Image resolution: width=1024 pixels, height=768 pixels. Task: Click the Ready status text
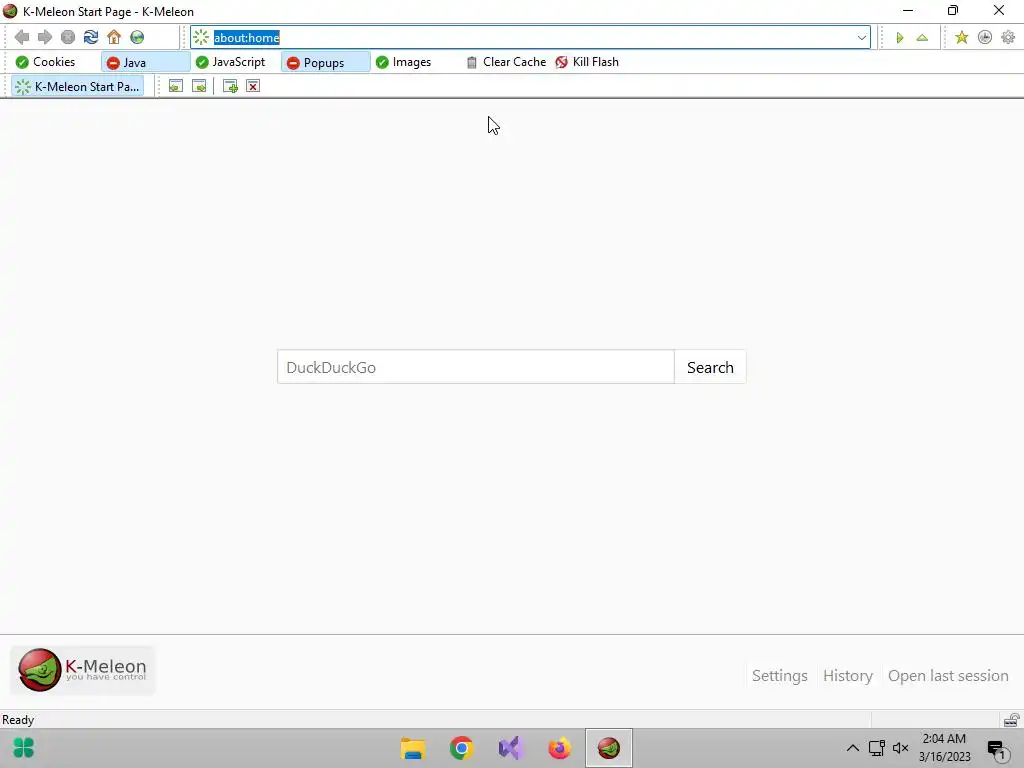coord(18,720)
